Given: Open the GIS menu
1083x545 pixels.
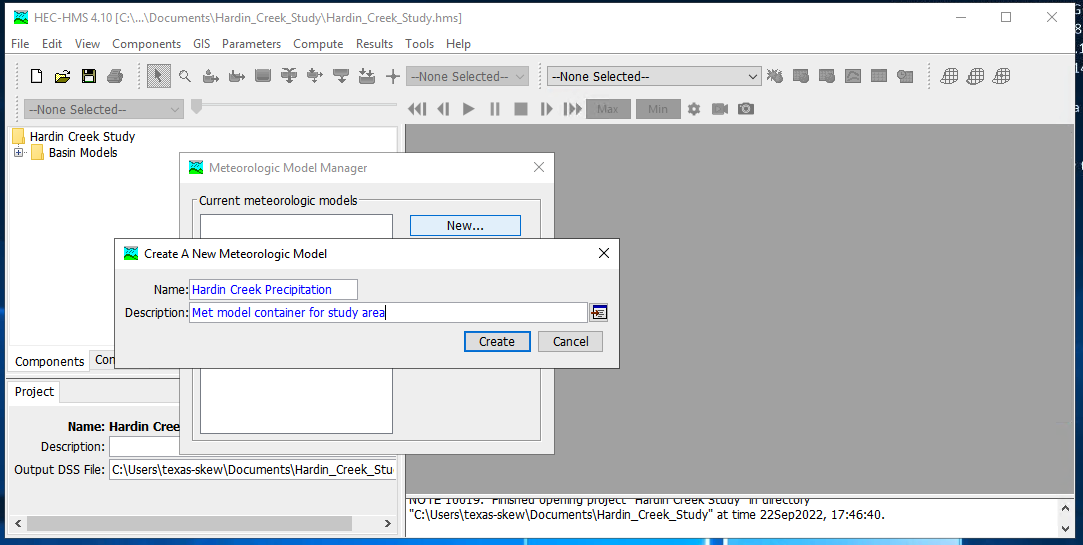Looking at the screenshot, I should (202, 44).
